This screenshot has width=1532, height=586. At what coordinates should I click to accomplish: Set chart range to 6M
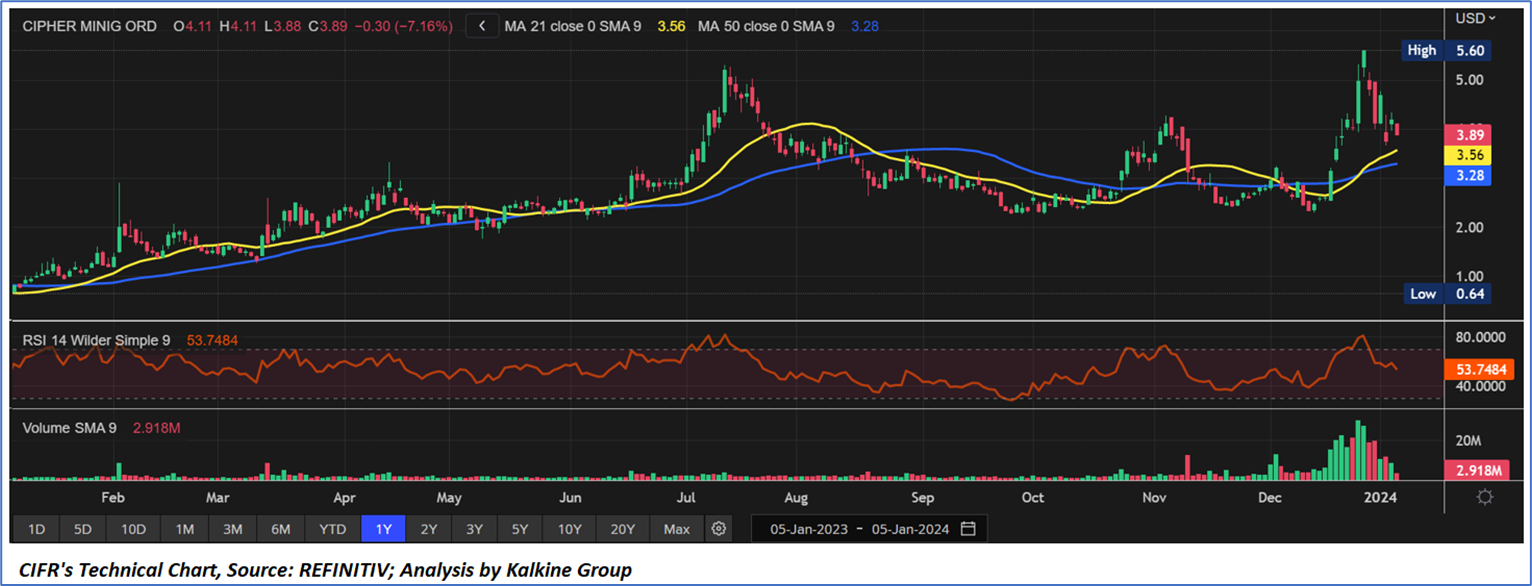(x=281, y=528)
